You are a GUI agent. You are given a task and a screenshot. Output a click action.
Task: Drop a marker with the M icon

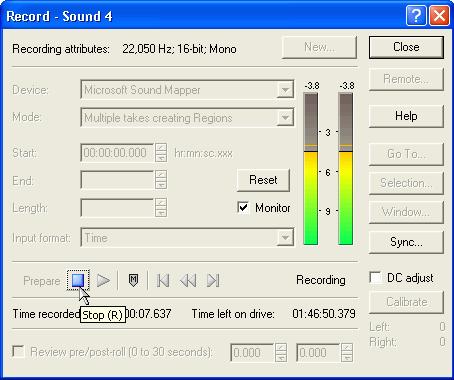(133, 280)
